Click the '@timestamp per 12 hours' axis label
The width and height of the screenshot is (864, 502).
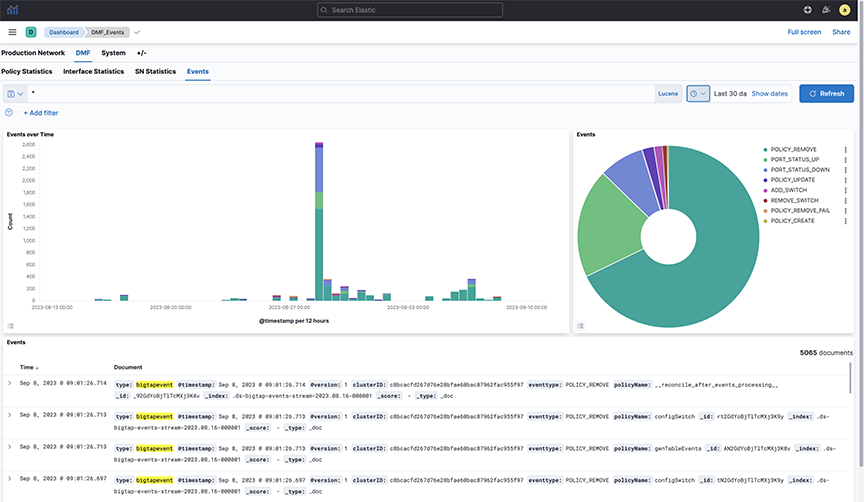[294, 321]
